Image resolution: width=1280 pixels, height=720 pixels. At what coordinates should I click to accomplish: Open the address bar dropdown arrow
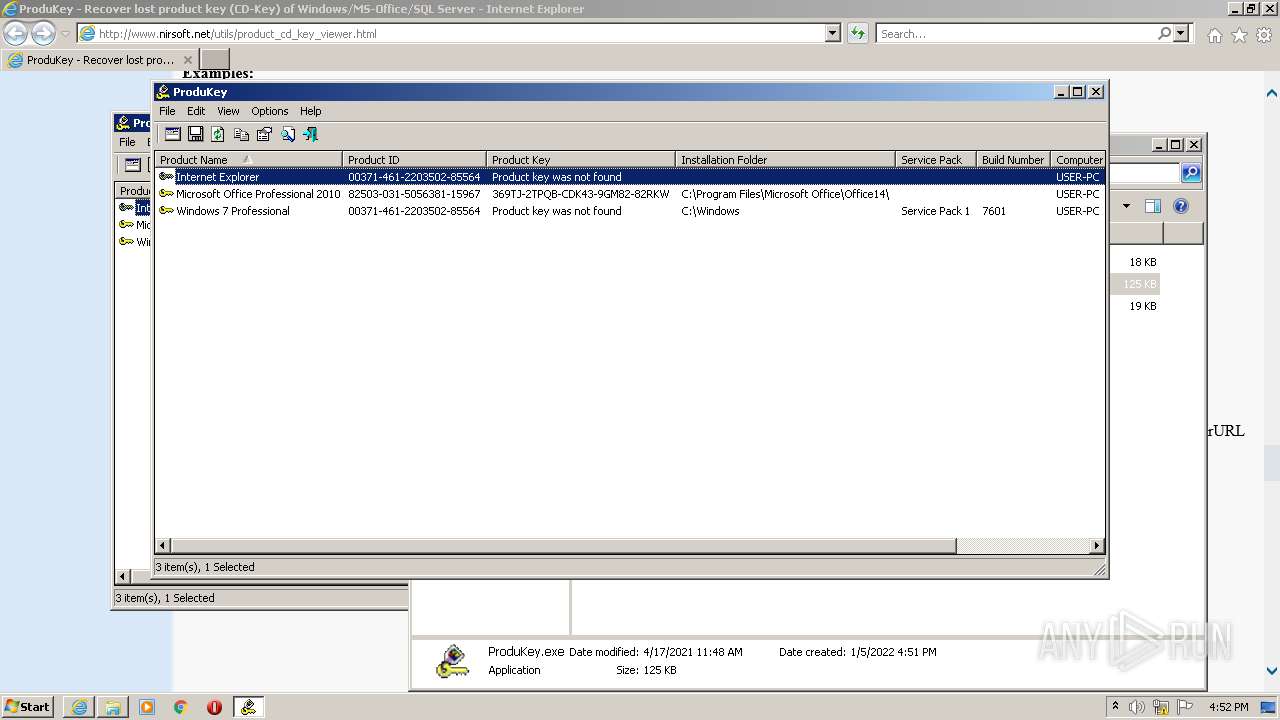pos(833,33)
